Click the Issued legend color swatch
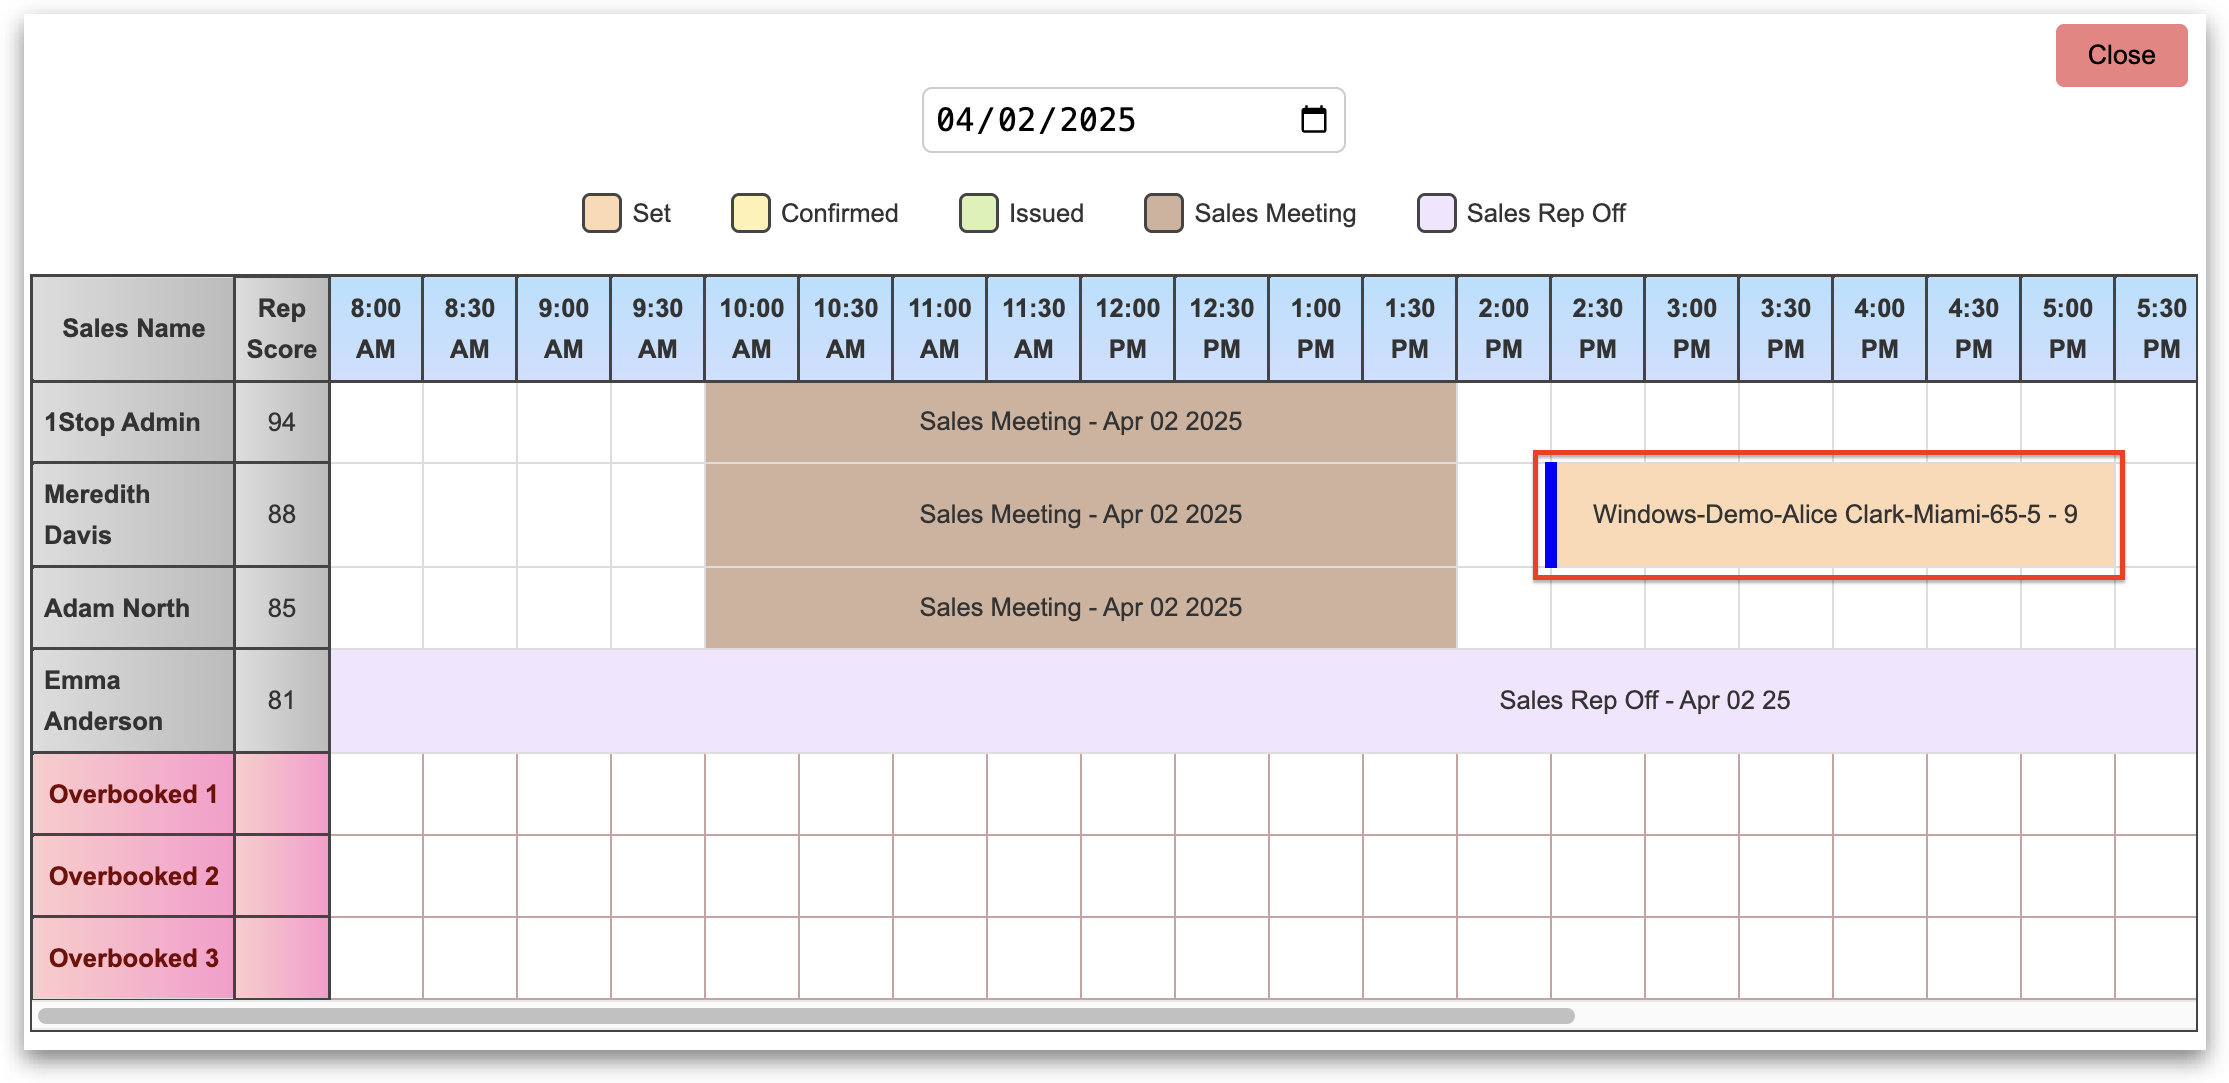This screenshot has width=2229, height=1083. click(978, 213)
